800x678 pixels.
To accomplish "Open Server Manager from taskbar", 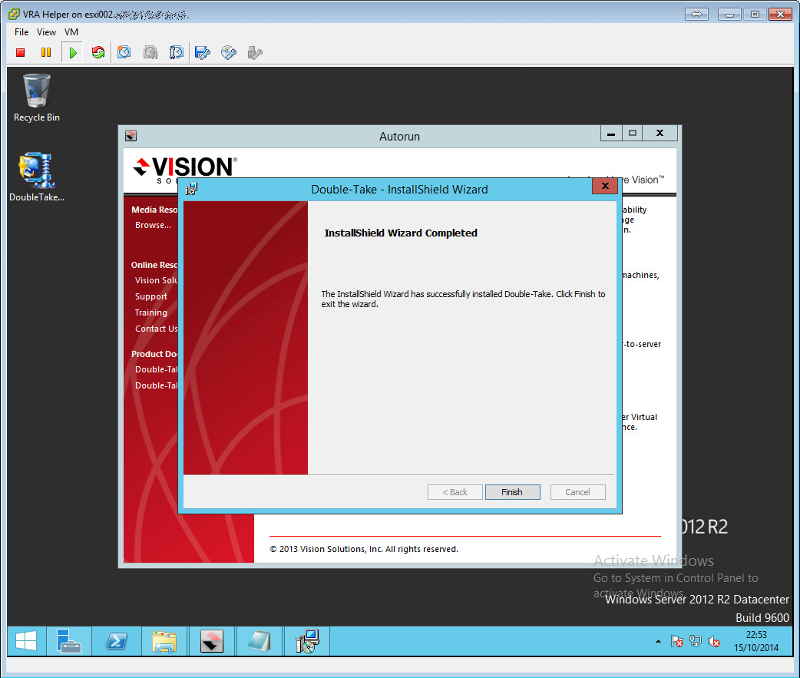I will coord(69,641).
